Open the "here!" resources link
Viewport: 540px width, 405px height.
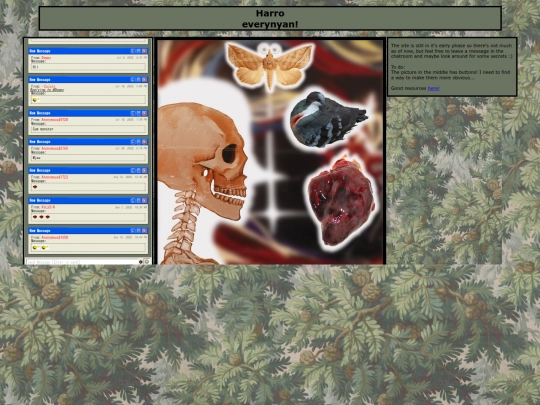pos(433,88)
